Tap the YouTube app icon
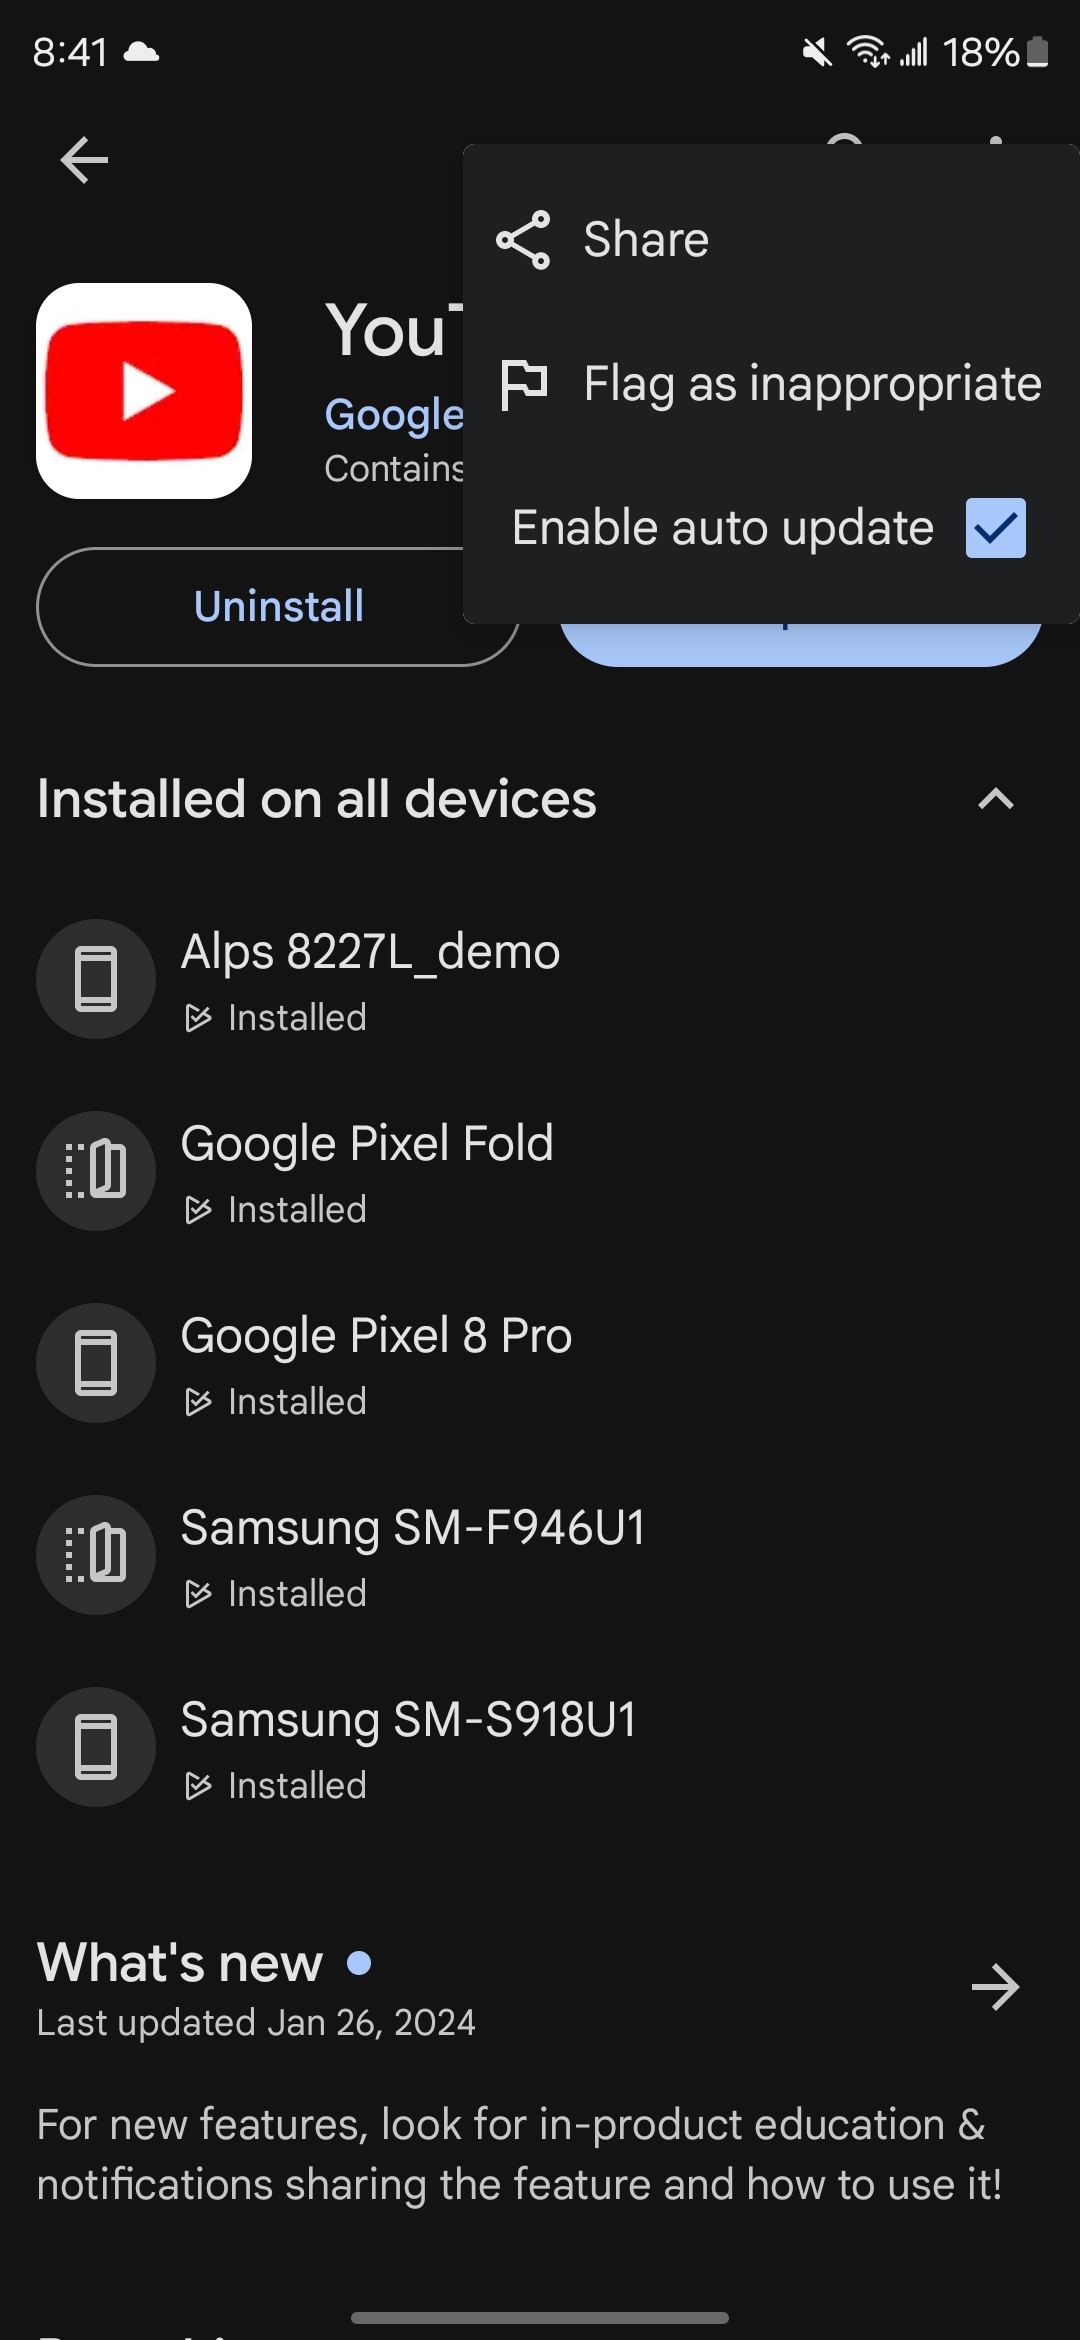1080x2340 pixels. coord(144,391)
